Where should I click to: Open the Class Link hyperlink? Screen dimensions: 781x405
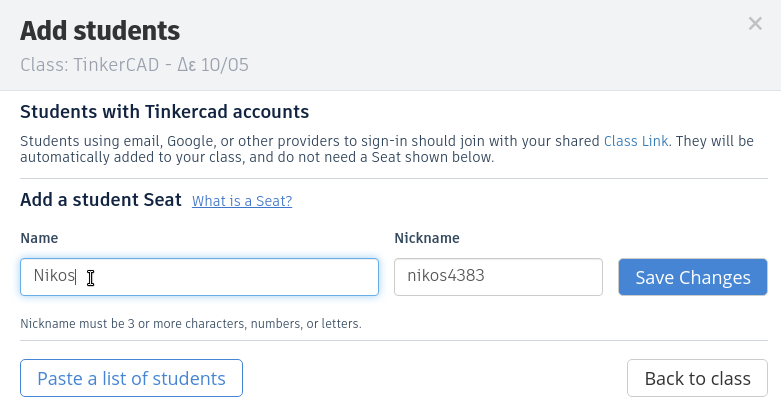pos(636,141)
